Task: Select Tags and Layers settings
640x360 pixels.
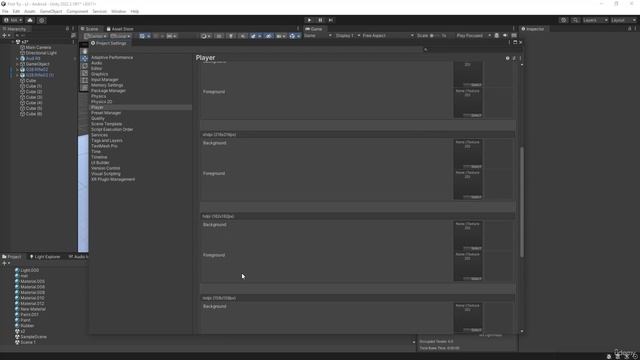Action: pos(107,140)
